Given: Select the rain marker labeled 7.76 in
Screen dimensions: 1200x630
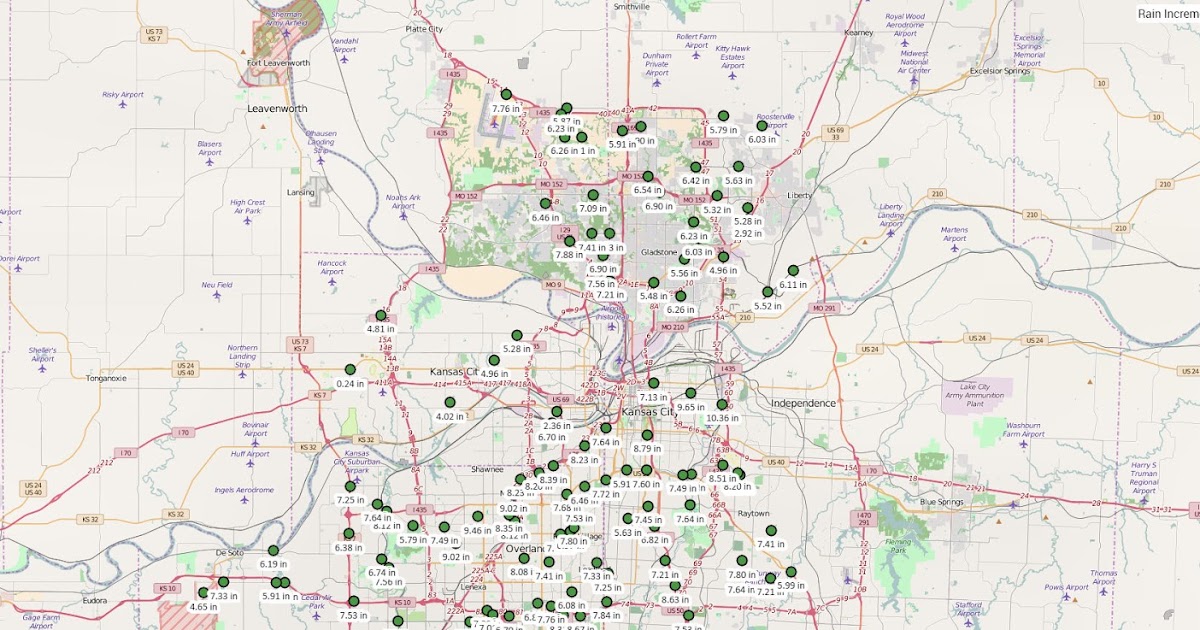Looking at the screenshot, I should (506, 94).
